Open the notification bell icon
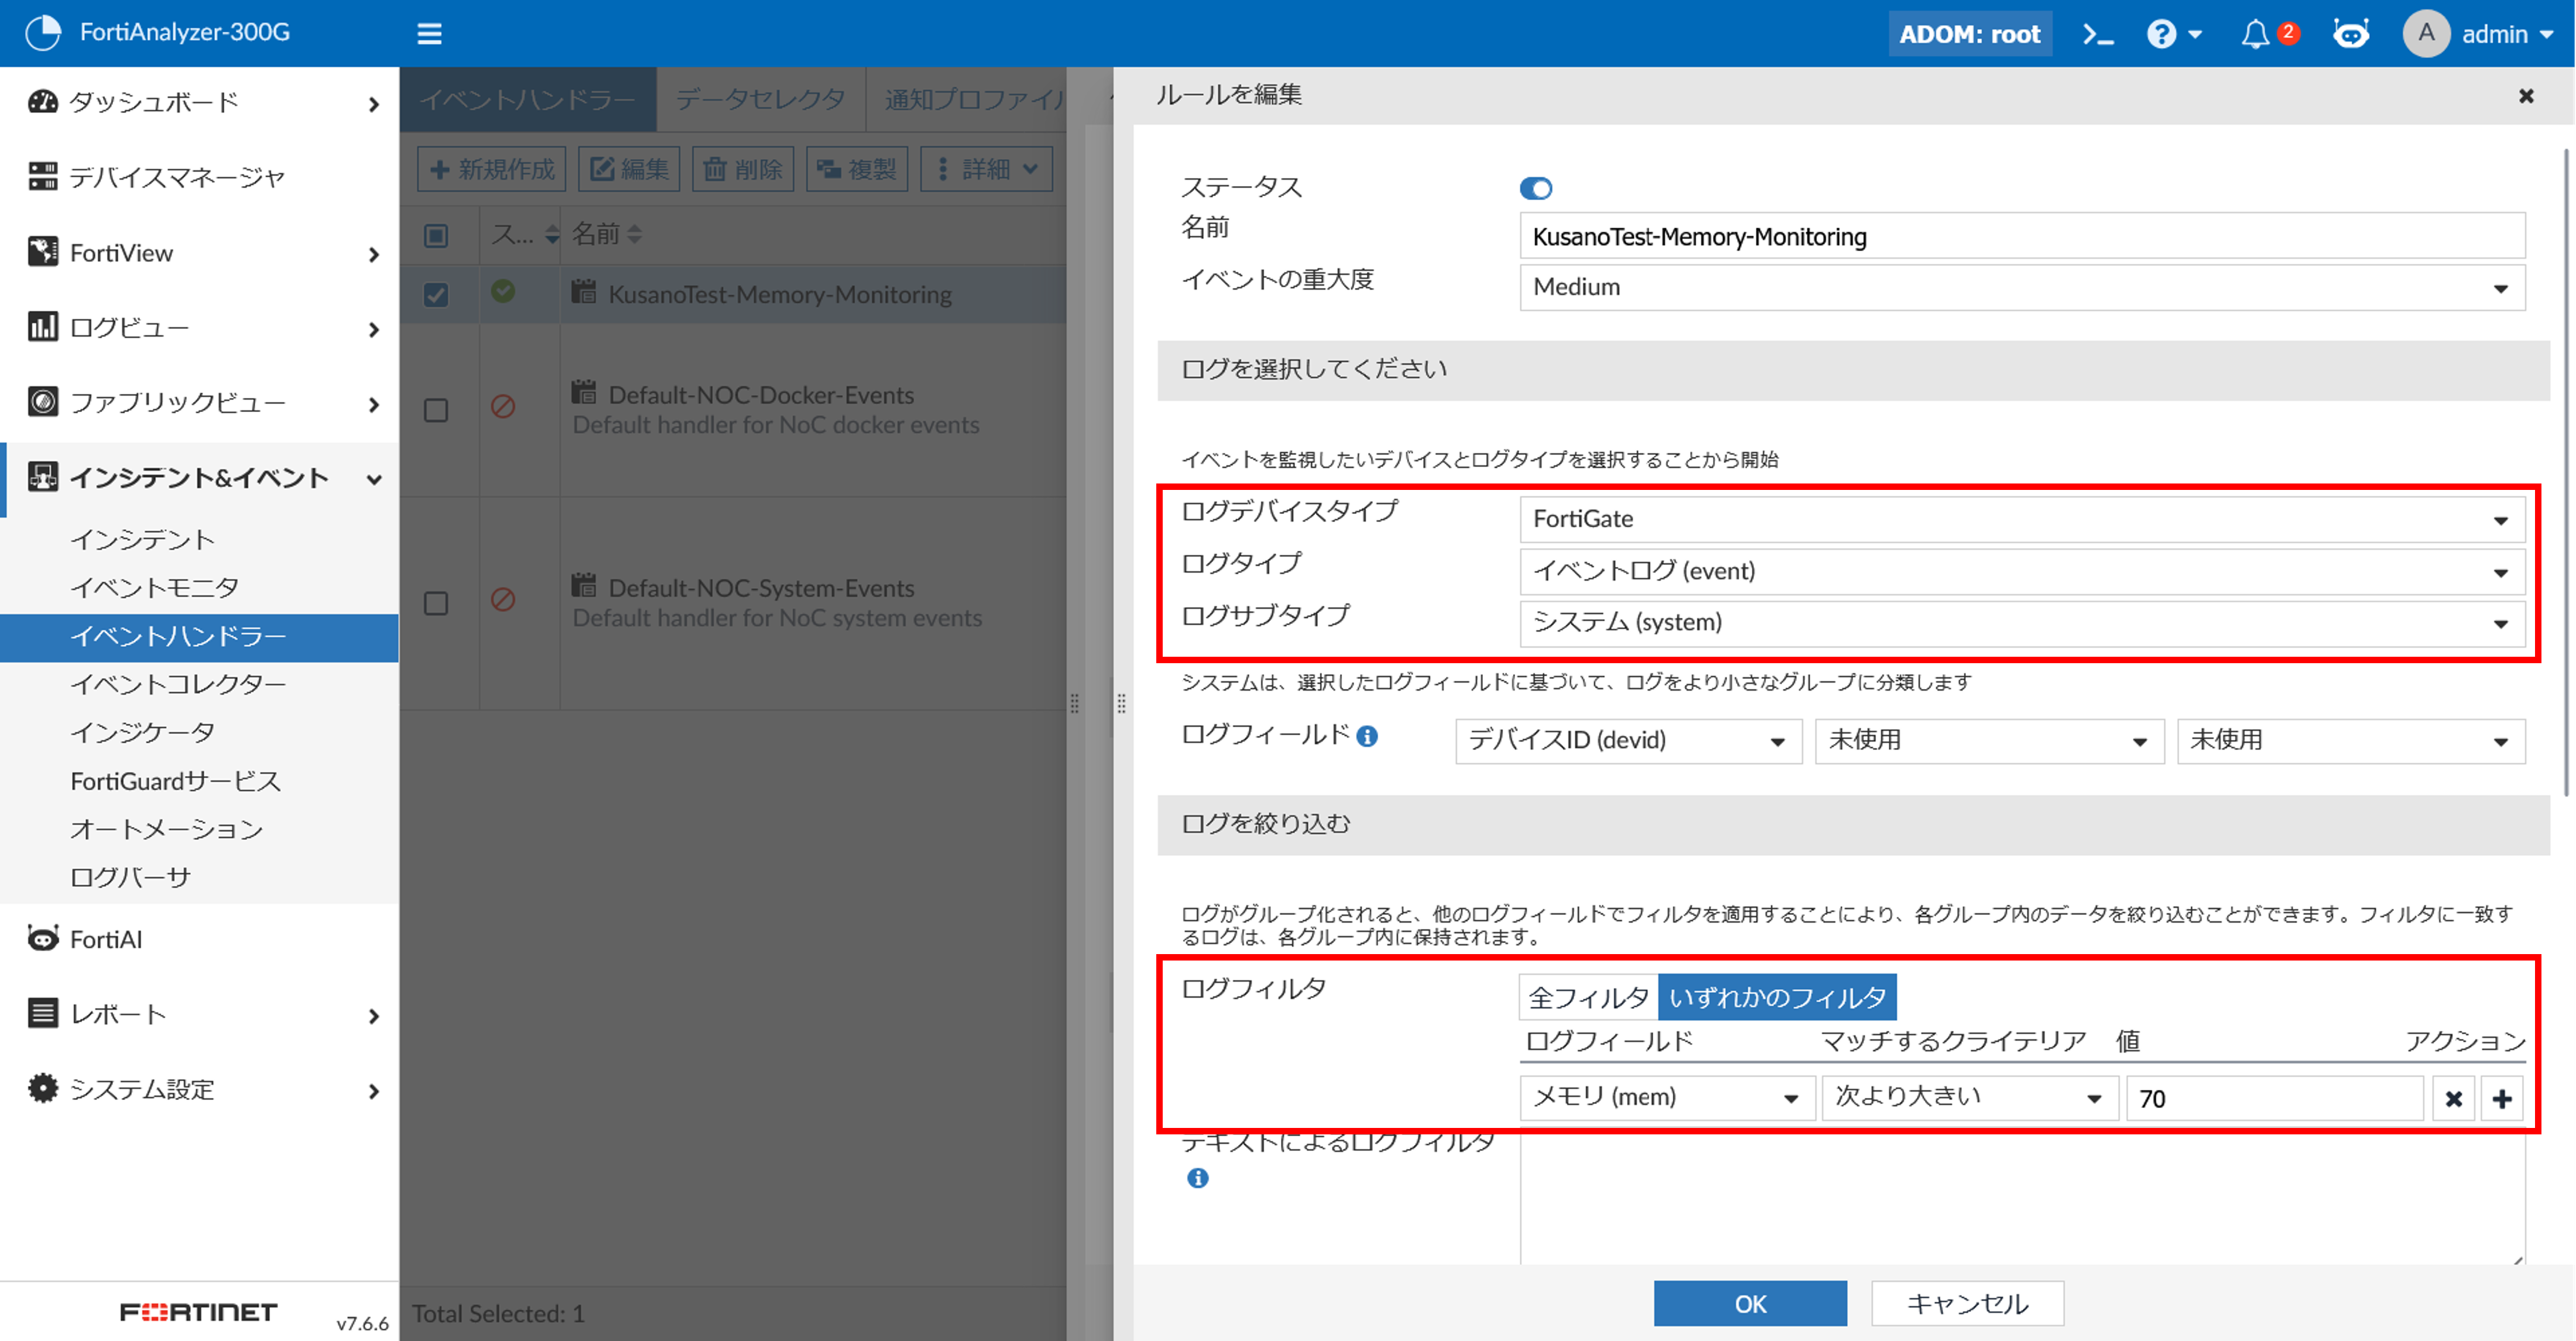Viewport: 2576px width, 1341px height. click(2254, 34)
